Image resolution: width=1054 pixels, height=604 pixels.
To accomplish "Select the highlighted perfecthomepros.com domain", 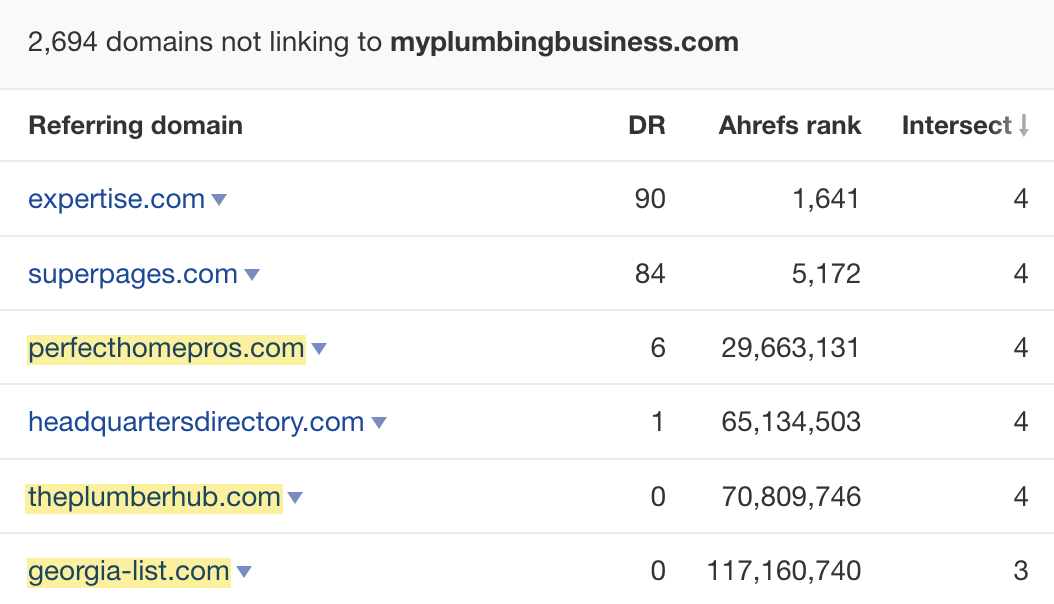I will click(x=166, y=348).
